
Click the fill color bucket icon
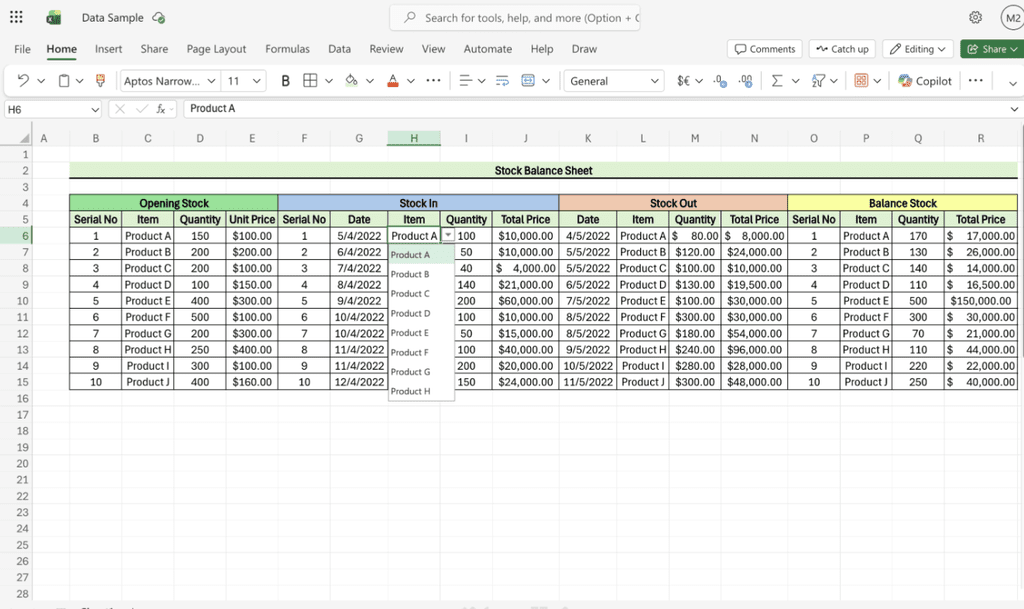[351, 81]
